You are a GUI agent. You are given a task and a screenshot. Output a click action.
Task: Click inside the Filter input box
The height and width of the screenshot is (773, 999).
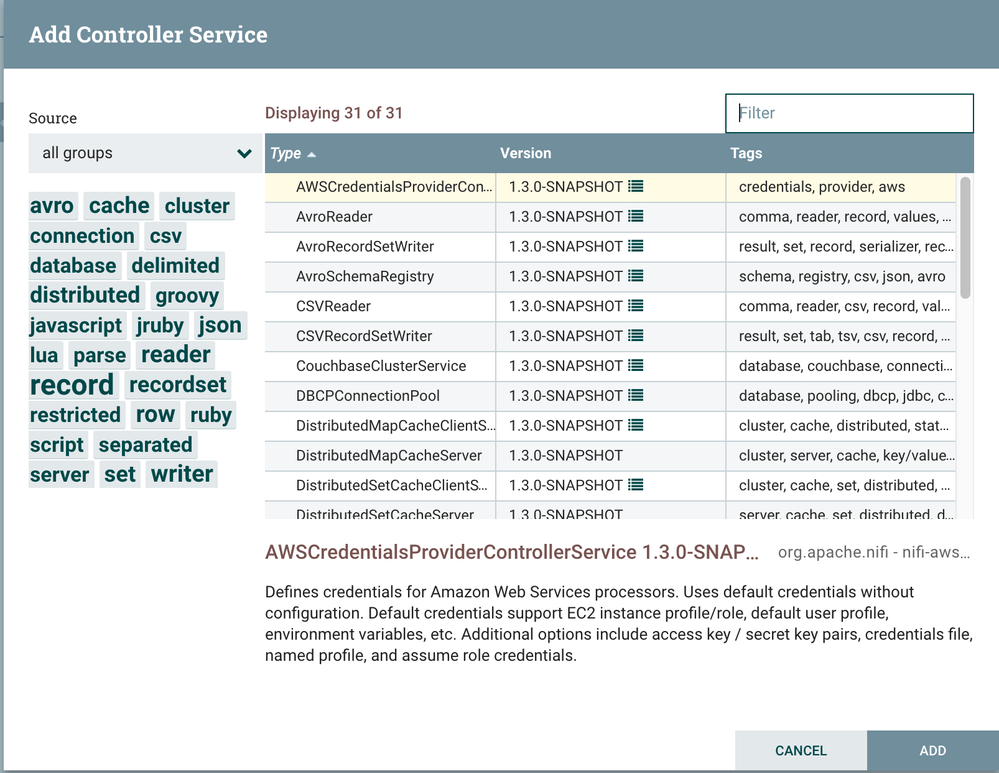click(x=848, y=113)
